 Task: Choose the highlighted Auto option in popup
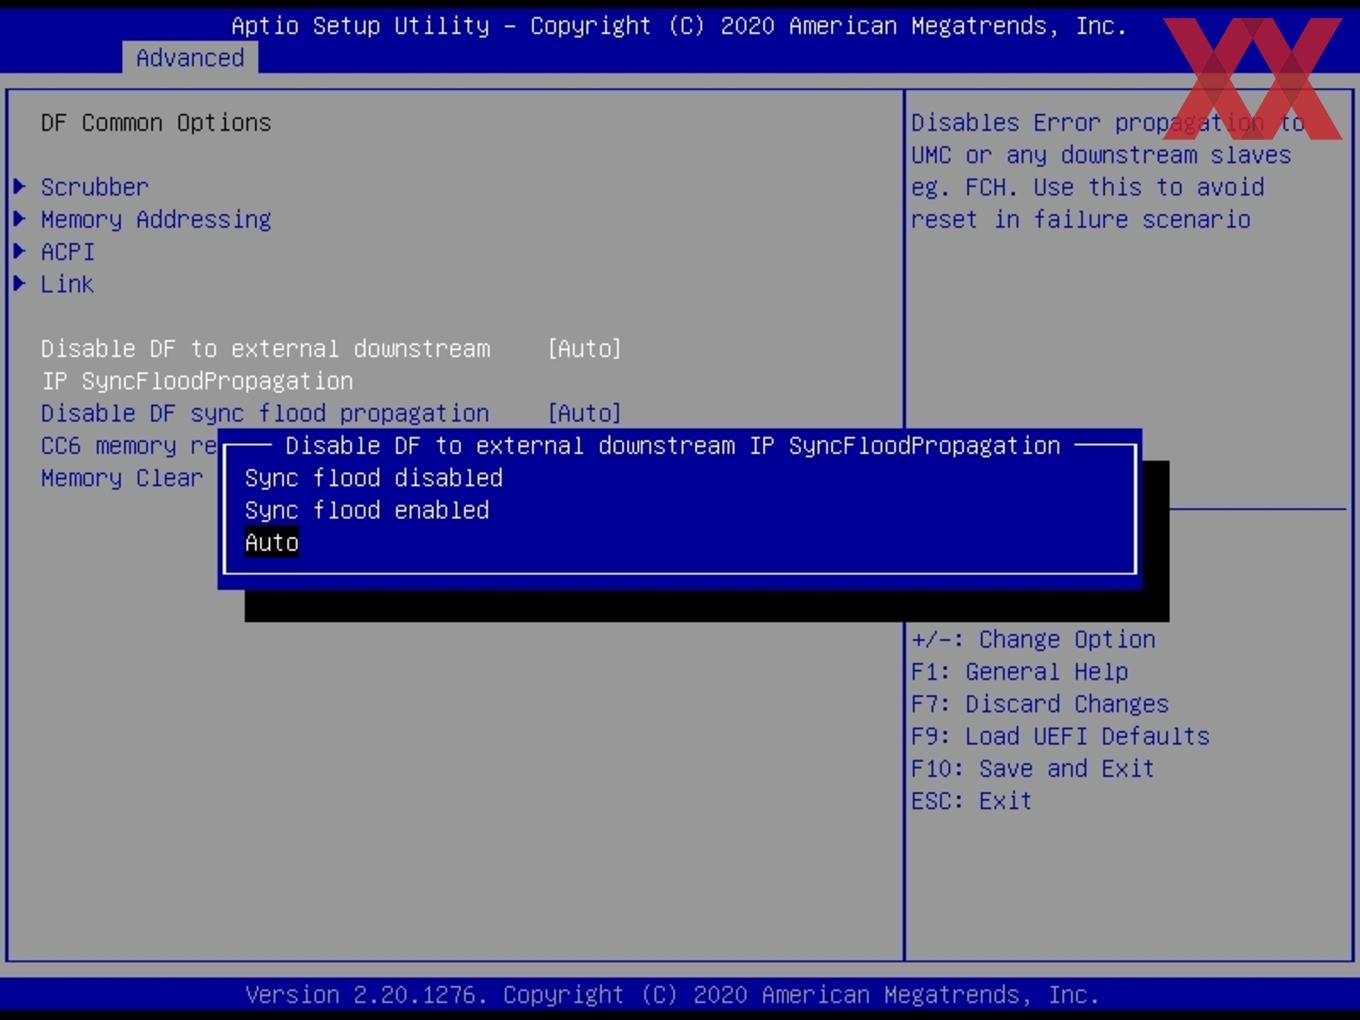pyautogui.click(x=271, y=542)
